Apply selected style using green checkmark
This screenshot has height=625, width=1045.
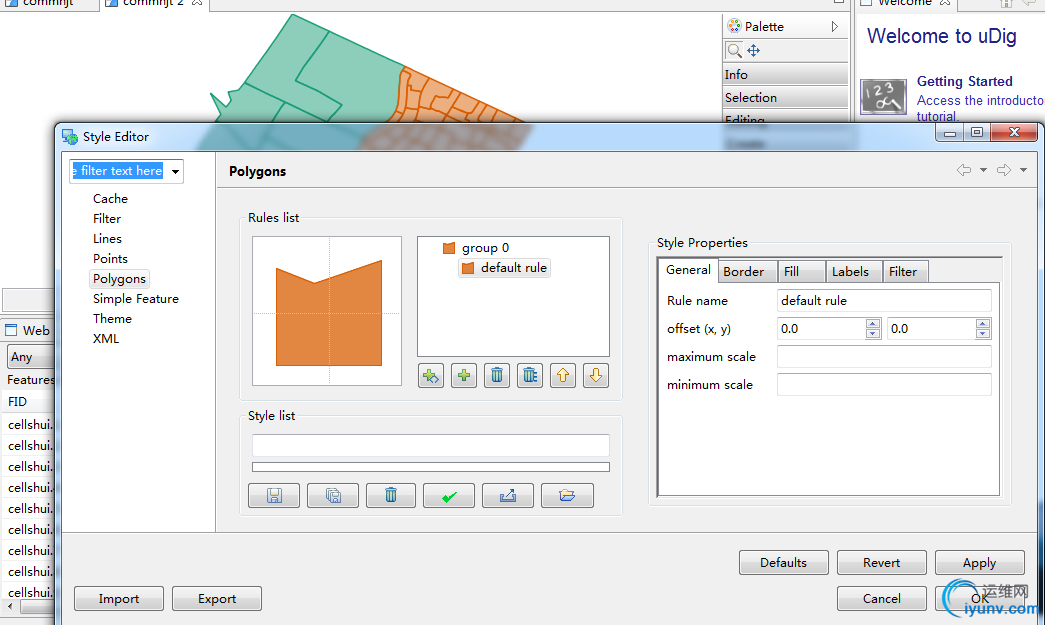(x=449, y=496)
